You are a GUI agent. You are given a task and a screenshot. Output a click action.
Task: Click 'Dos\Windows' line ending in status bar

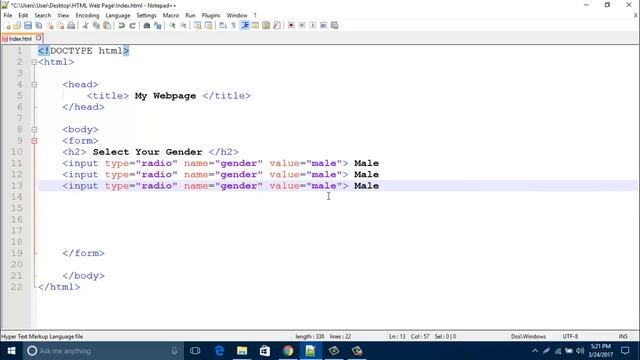(x=528, y=337)
